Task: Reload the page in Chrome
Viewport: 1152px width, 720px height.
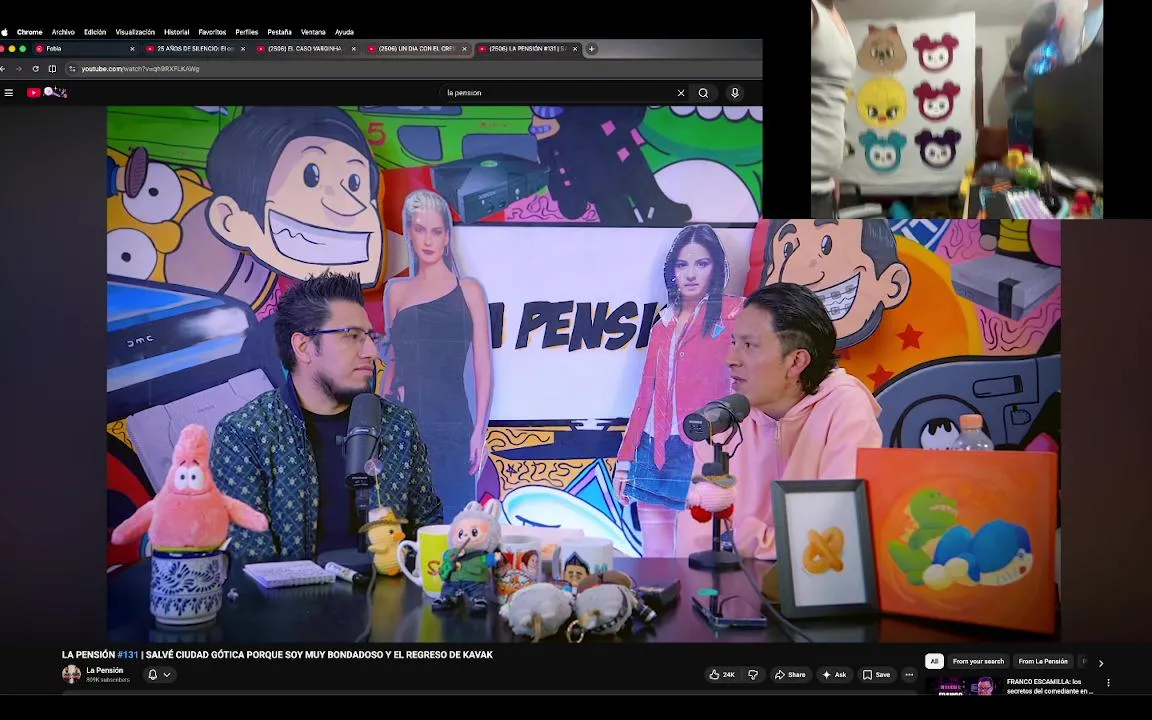Action: [x=35, y=68]
